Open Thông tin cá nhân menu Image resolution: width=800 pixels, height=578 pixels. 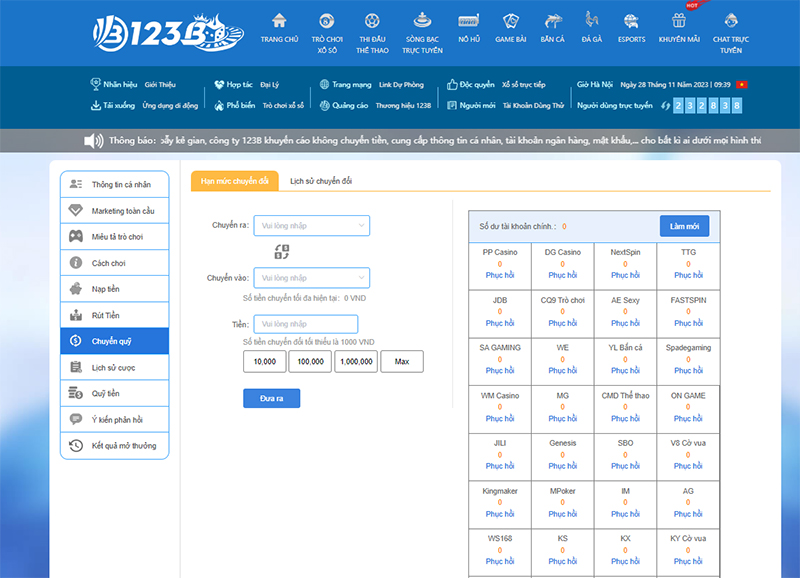(115, 185)
